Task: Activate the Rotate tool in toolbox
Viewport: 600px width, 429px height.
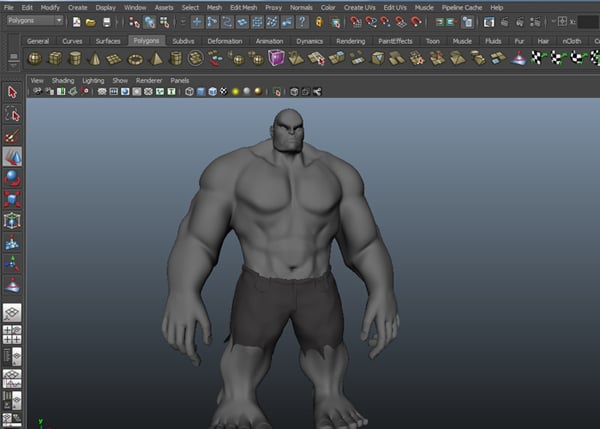Action: (12, 178)
